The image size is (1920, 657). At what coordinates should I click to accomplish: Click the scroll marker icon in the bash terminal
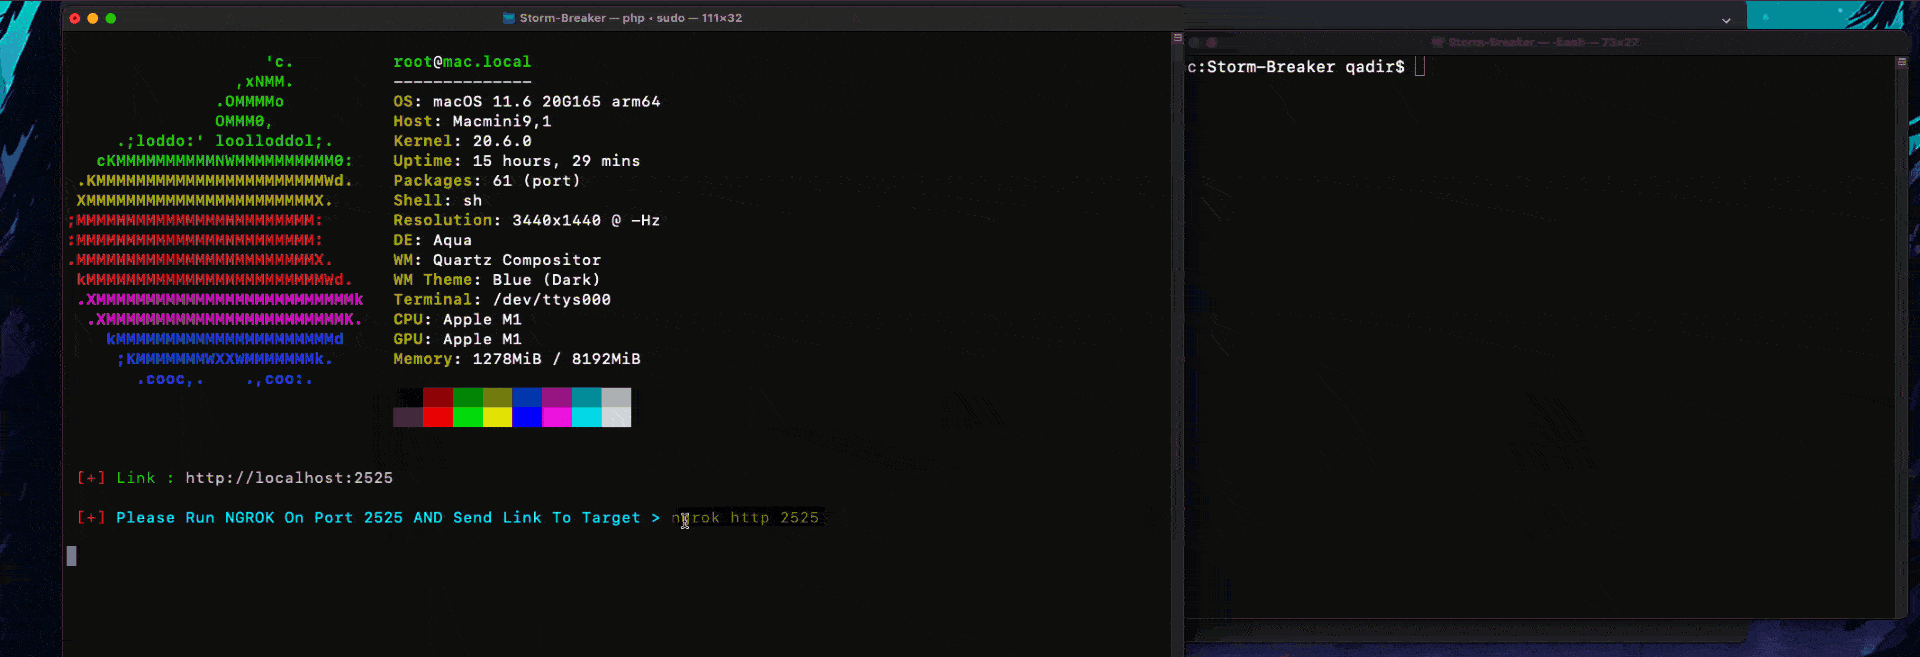(x=1901, y=62)
